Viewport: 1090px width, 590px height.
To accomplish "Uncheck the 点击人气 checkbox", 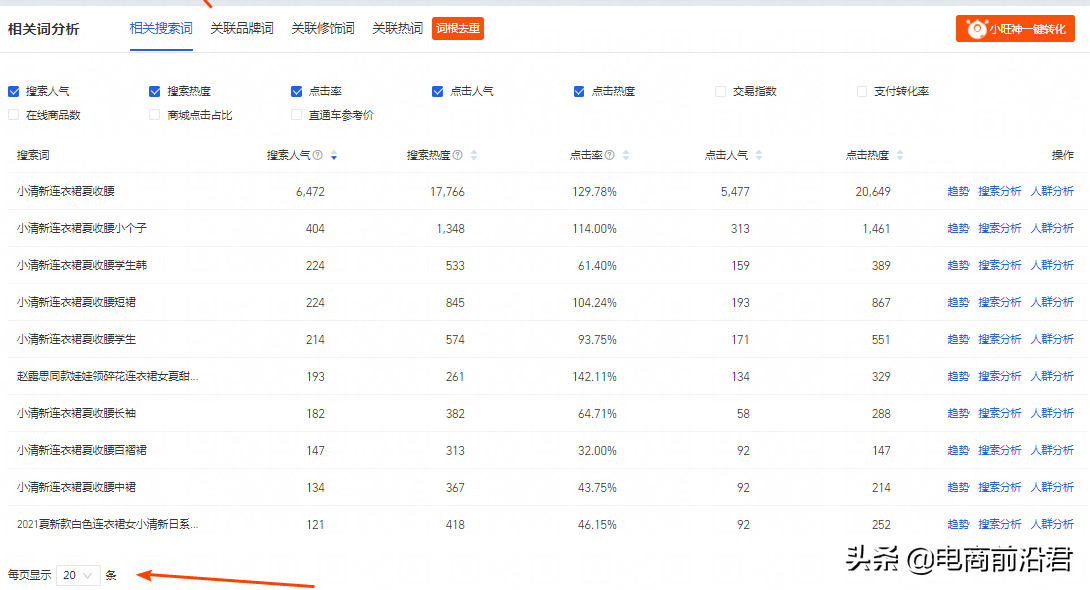I will coord(437,91).
